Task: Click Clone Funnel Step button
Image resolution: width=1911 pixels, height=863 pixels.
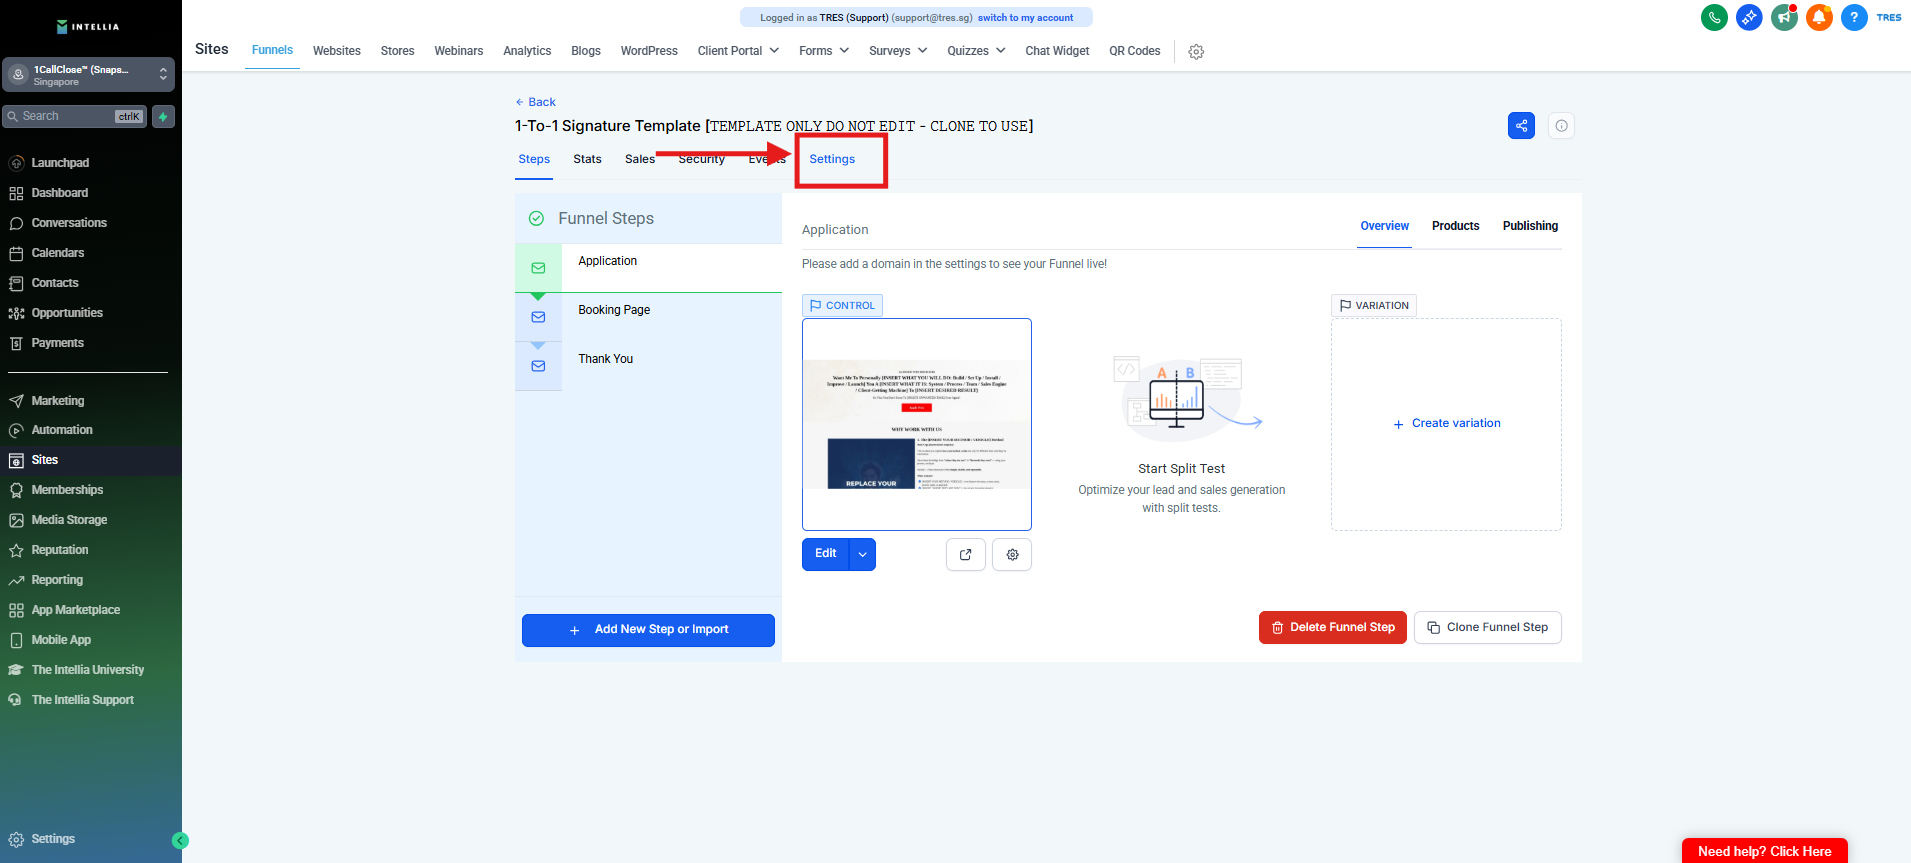Action: pyautogui.click(x=1488, y=627)
